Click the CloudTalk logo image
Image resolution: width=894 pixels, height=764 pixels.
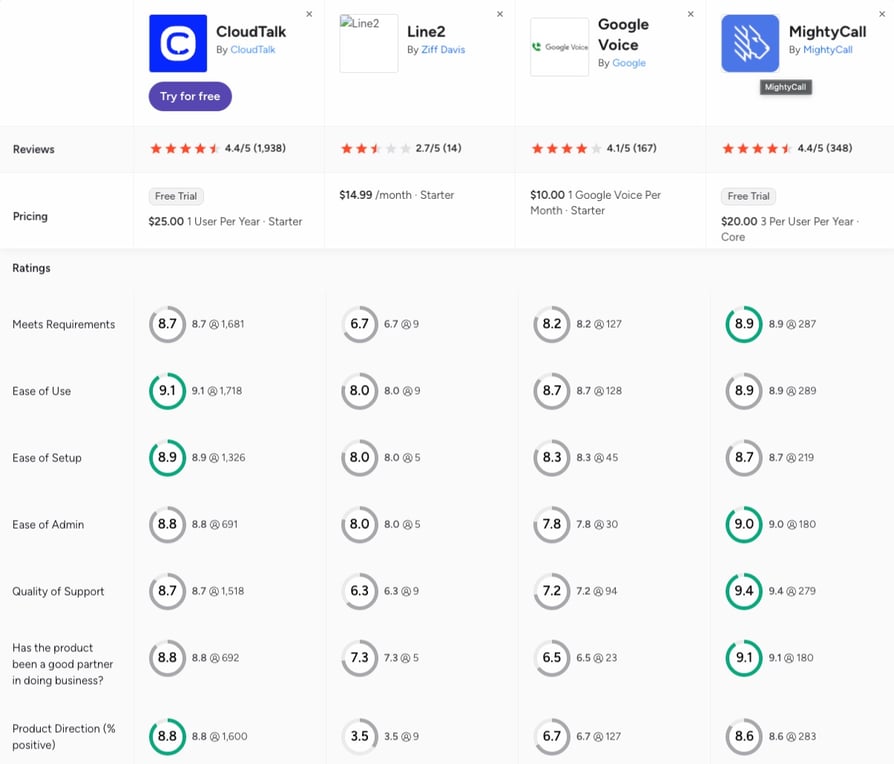(178, 43)
